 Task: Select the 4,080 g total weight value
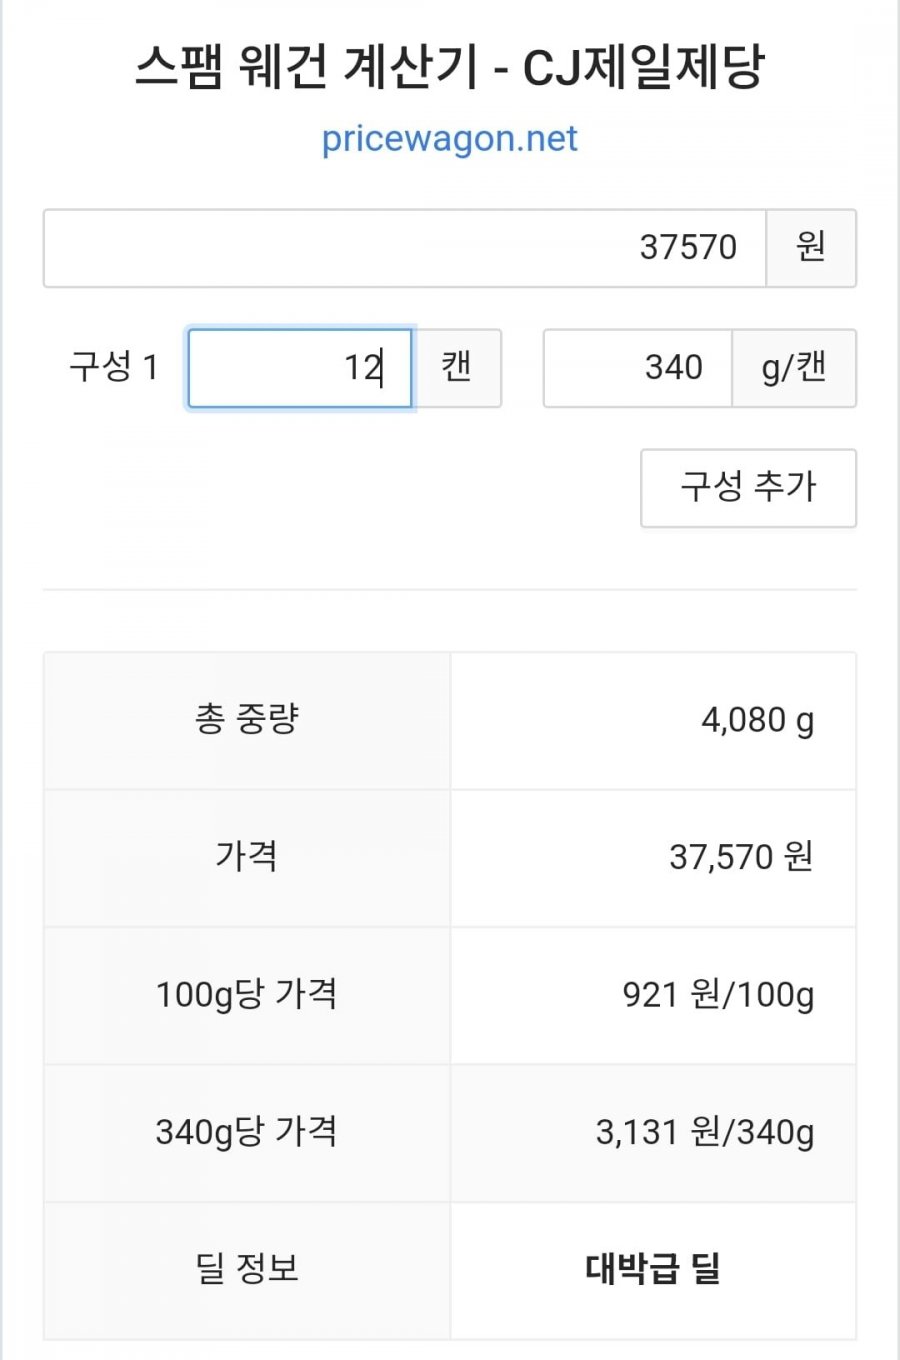click(x=757, y=720)
